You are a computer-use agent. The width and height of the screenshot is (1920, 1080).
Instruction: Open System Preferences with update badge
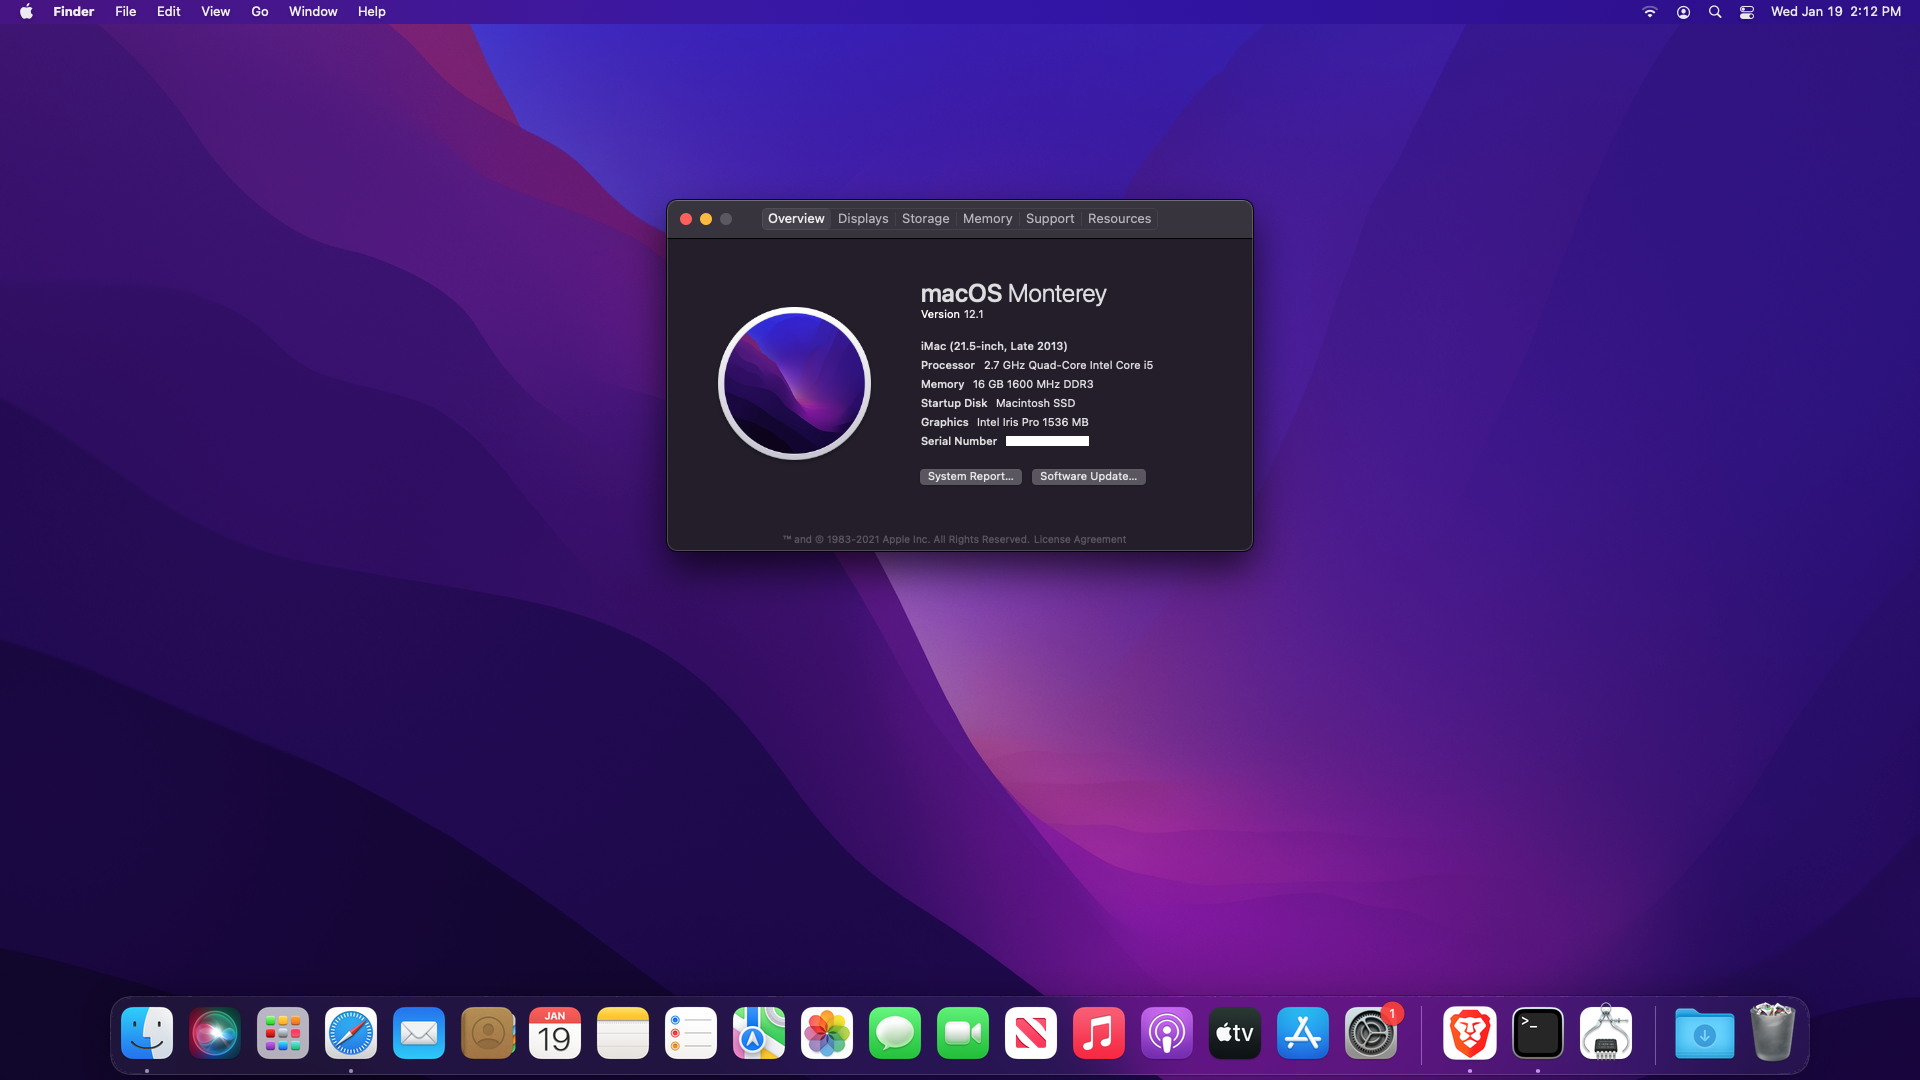coord(1371,1033)
